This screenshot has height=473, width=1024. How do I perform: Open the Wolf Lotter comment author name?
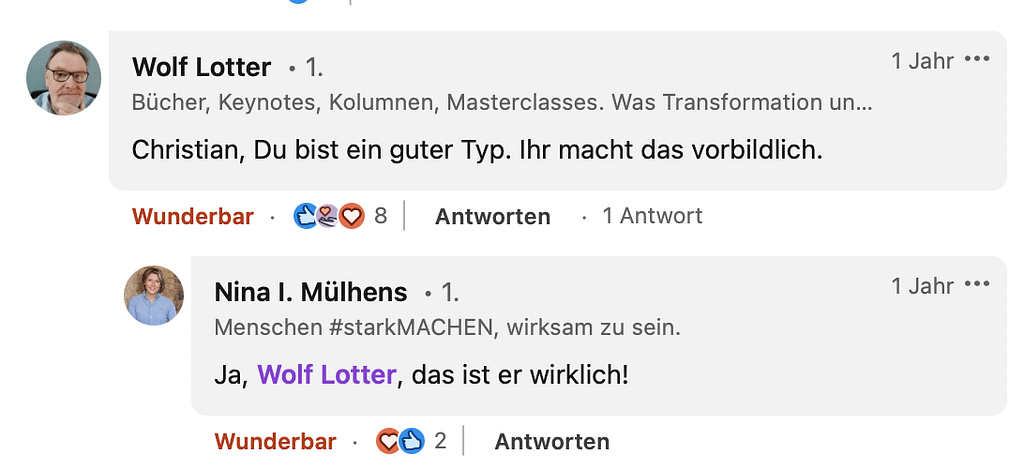point(201,67)
